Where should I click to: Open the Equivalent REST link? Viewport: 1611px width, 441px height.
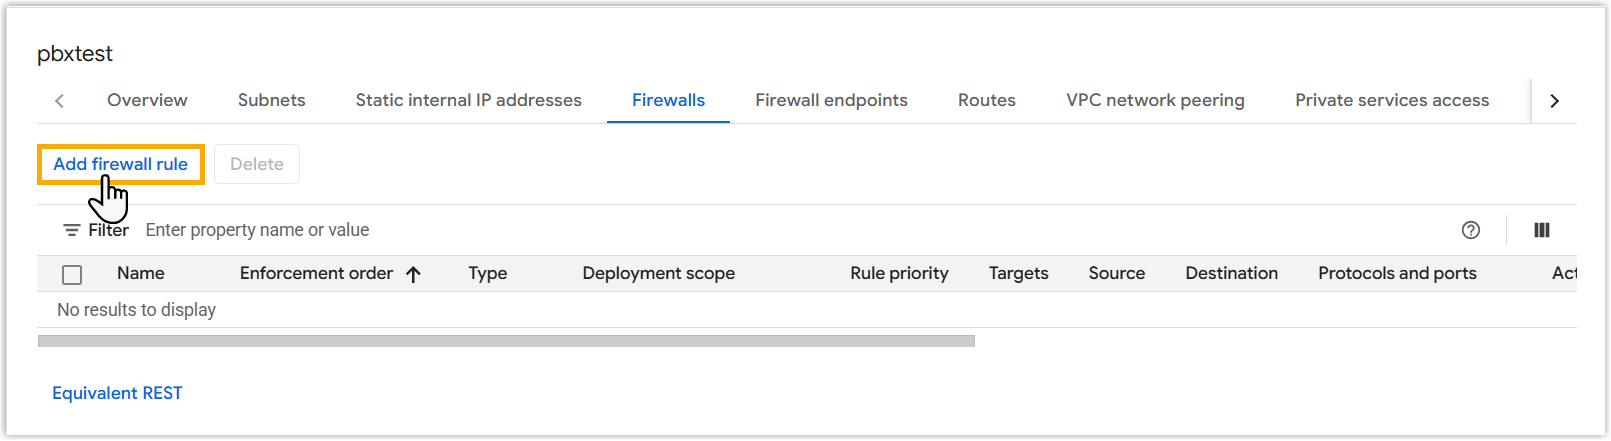coord(117,393)
